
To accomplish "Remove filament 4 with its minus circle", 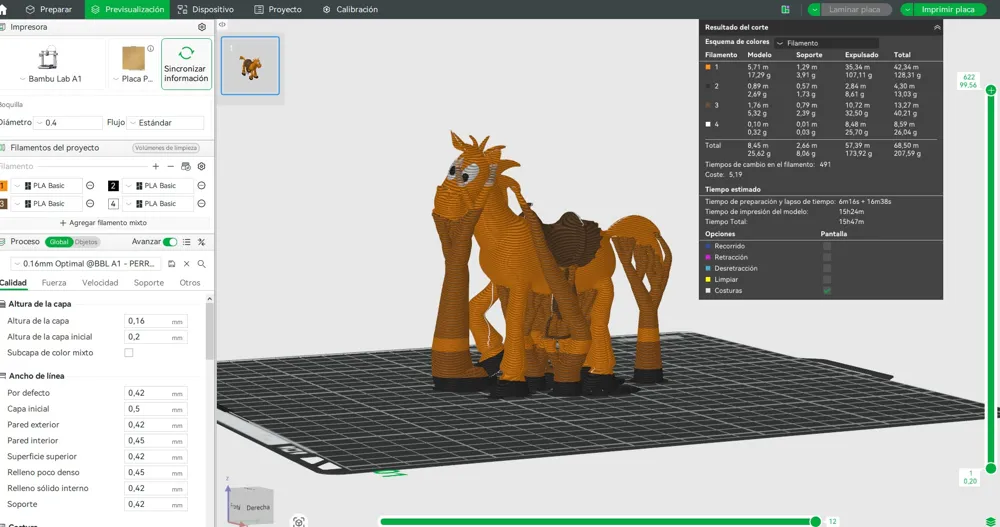I will pyautogui.click(x=202, y=204).
